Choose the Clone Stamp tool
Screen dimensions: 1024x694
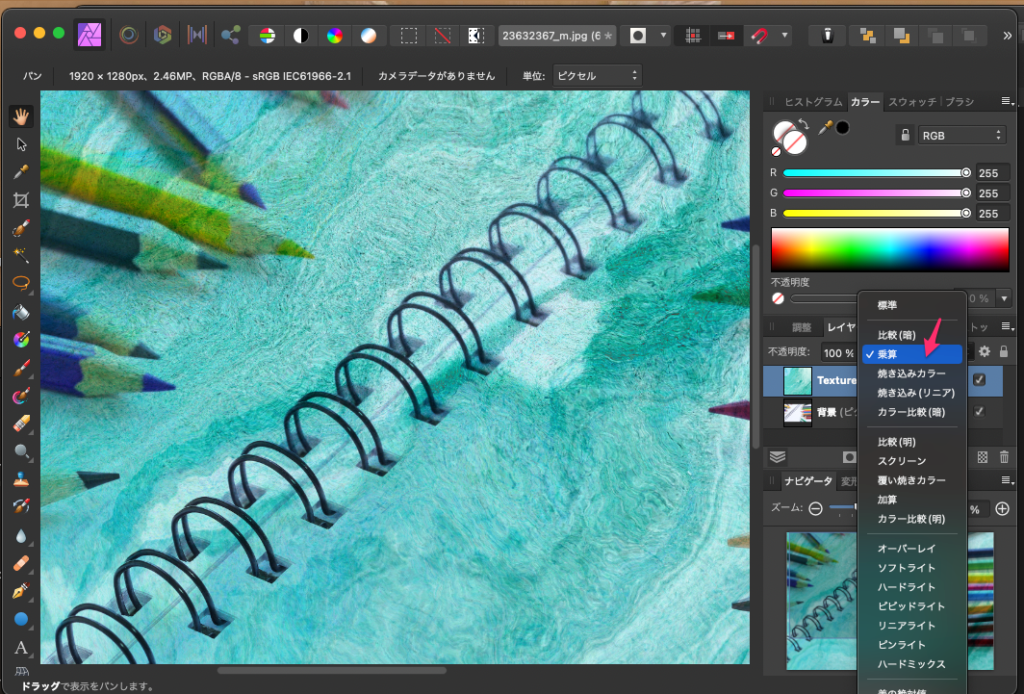[21, 479]
